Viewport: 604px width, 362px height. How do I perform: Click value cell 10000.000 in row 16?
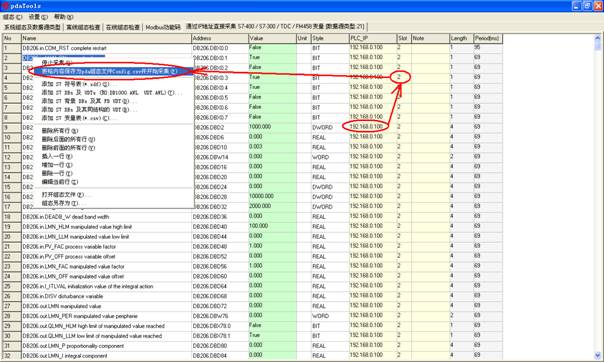[272, 197]
